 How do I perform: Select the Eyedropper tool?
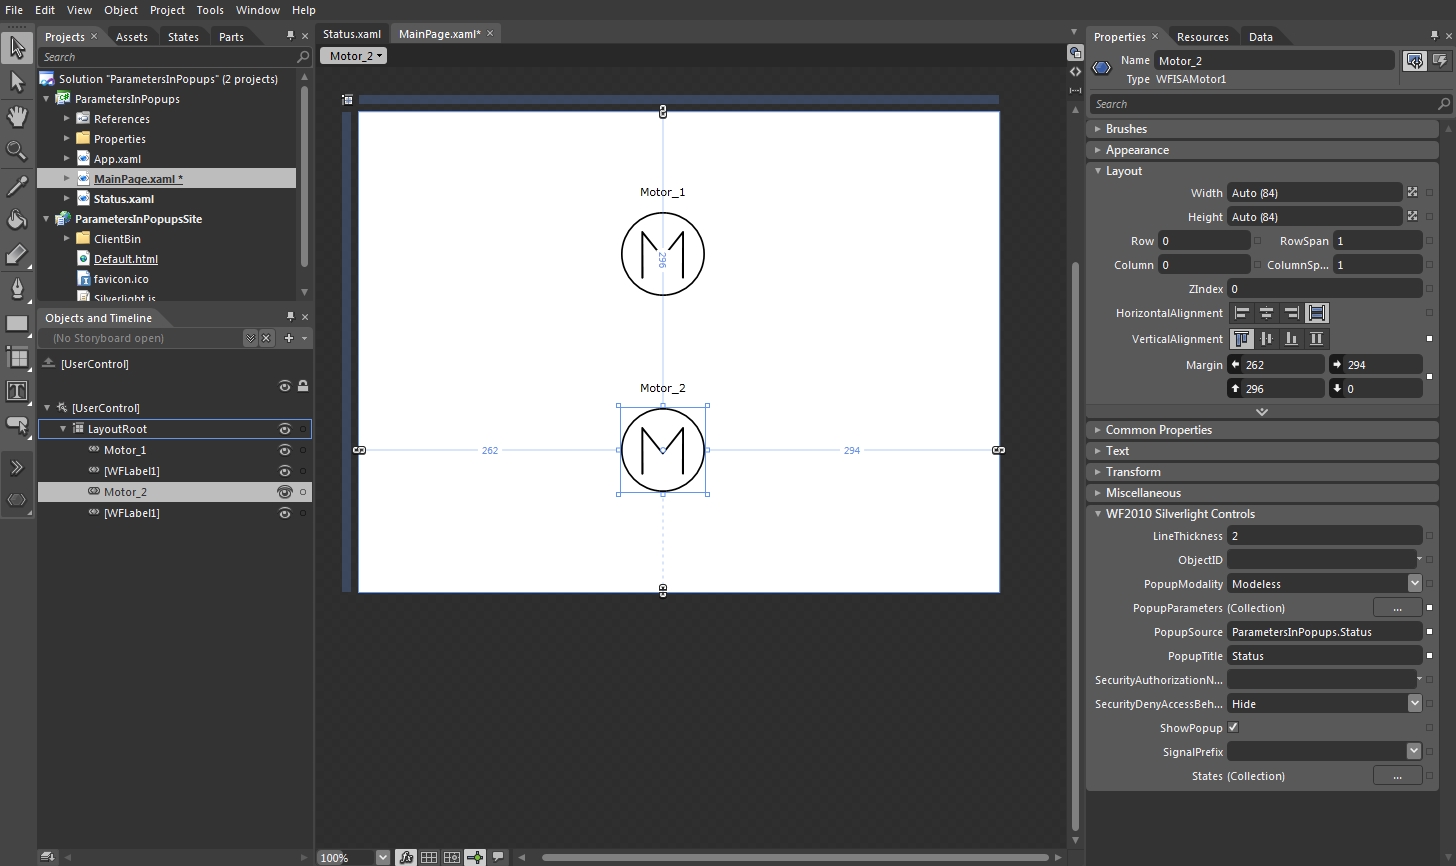(17, 186)
